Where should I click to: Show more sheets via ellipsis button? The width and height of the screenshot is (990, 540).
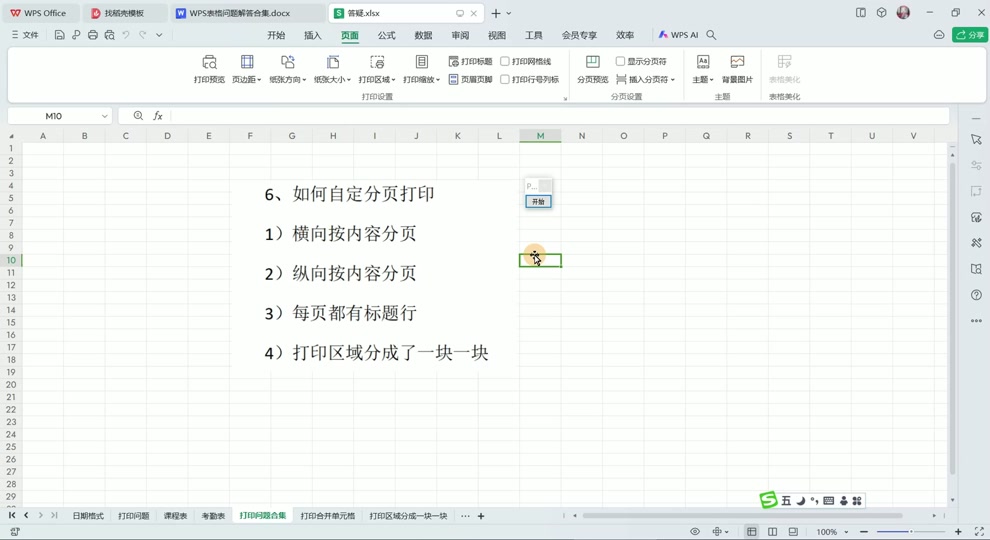click(465, 516)
